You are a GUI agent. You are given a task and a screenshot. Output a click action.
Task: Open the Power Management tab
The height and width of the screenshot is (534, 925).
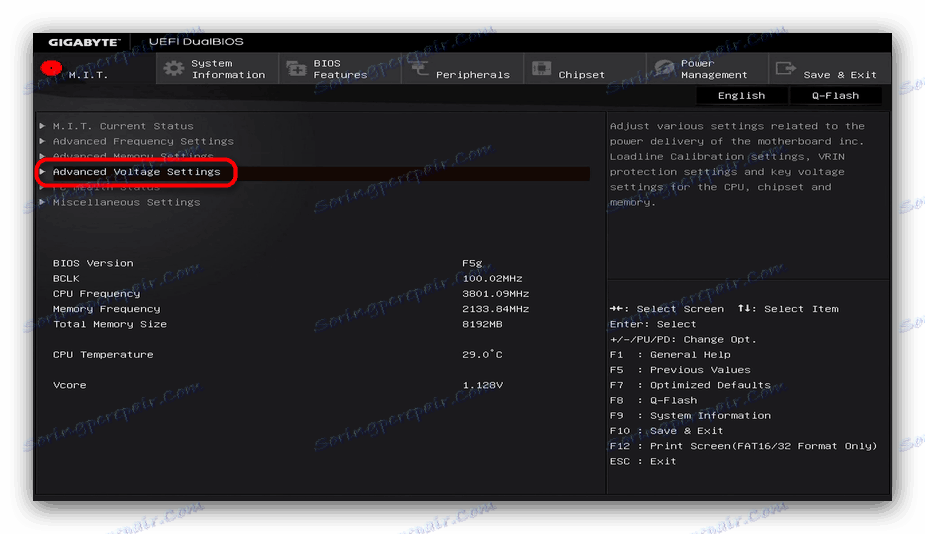[x=708, y=68]
